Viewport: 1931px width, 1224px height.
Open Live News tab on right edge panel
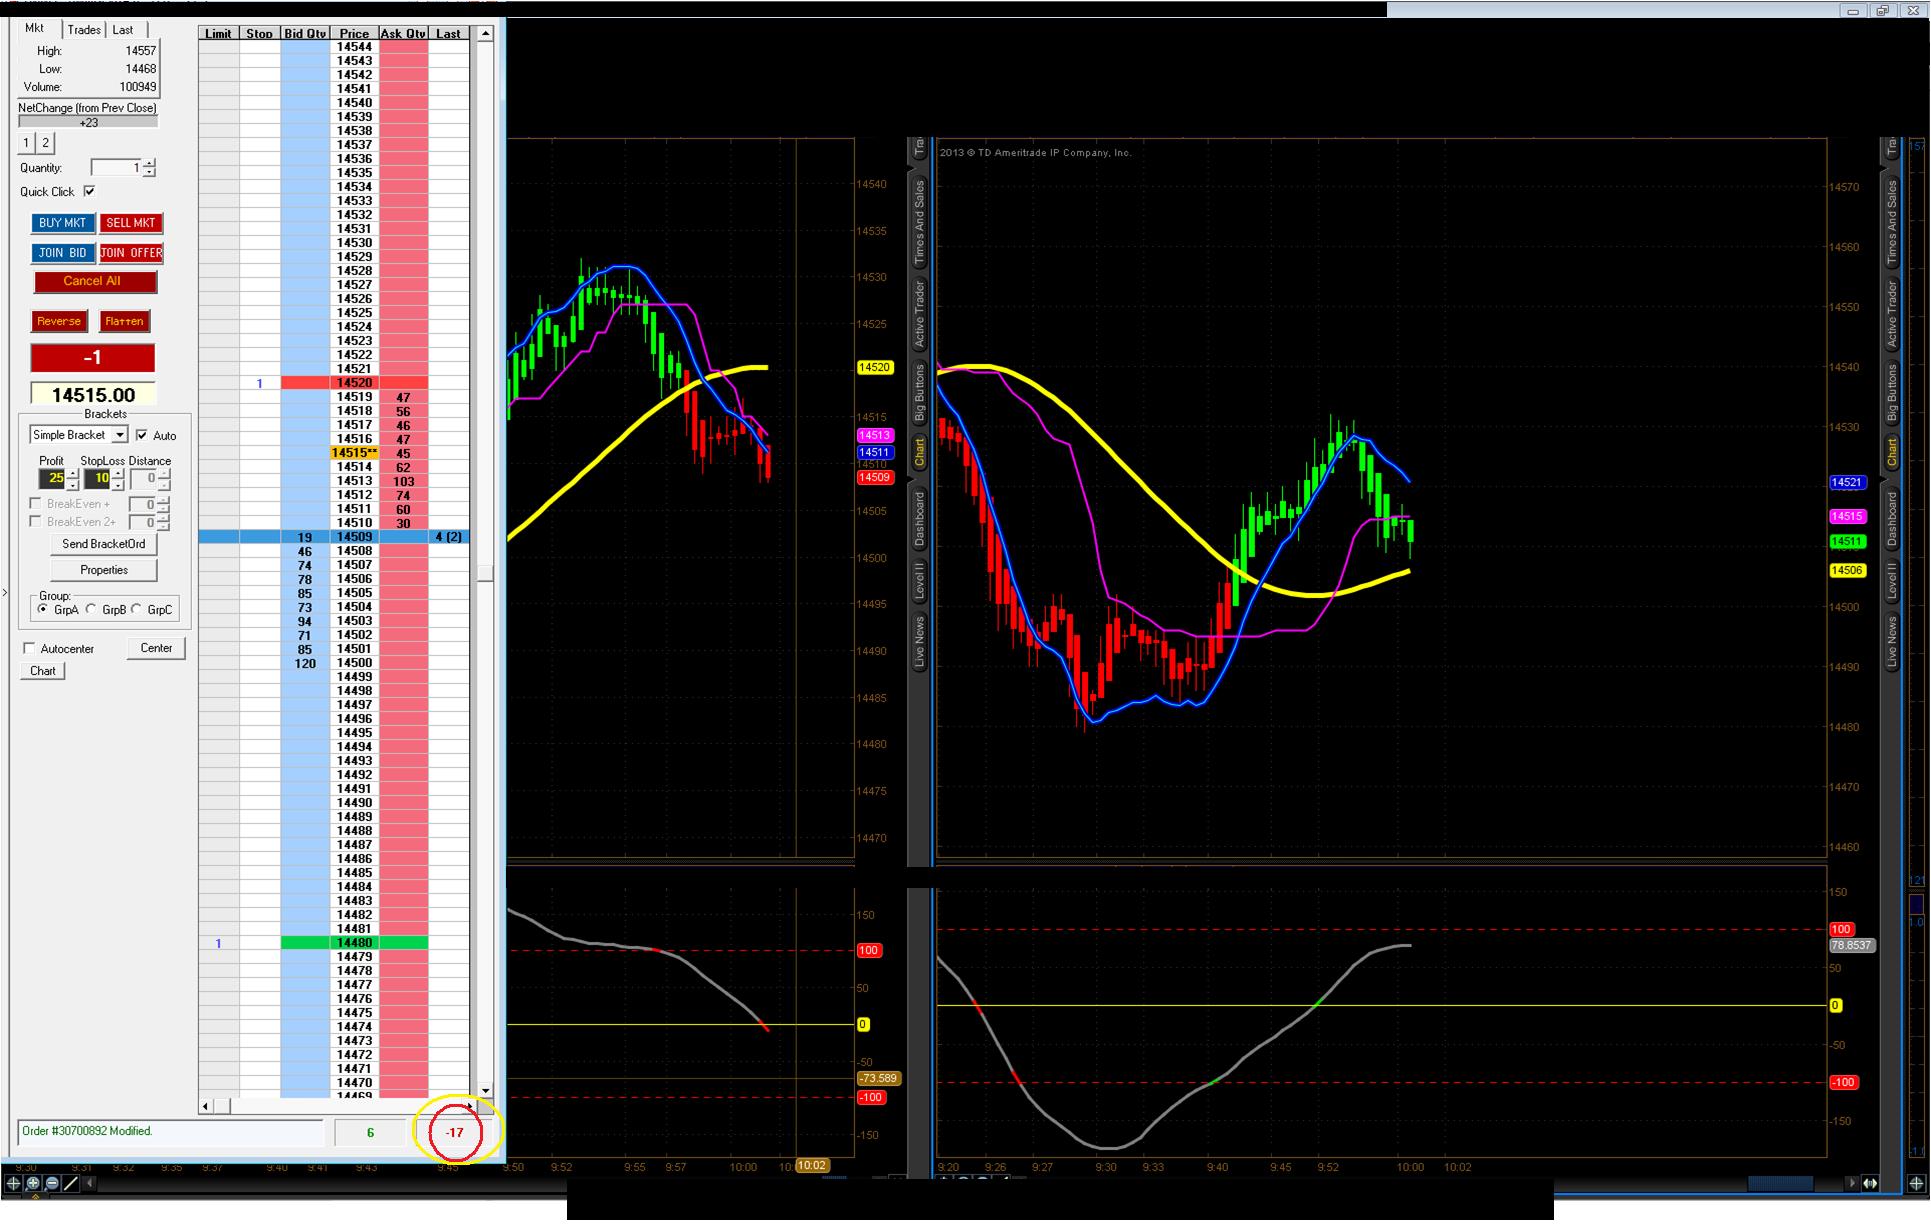1891,641
